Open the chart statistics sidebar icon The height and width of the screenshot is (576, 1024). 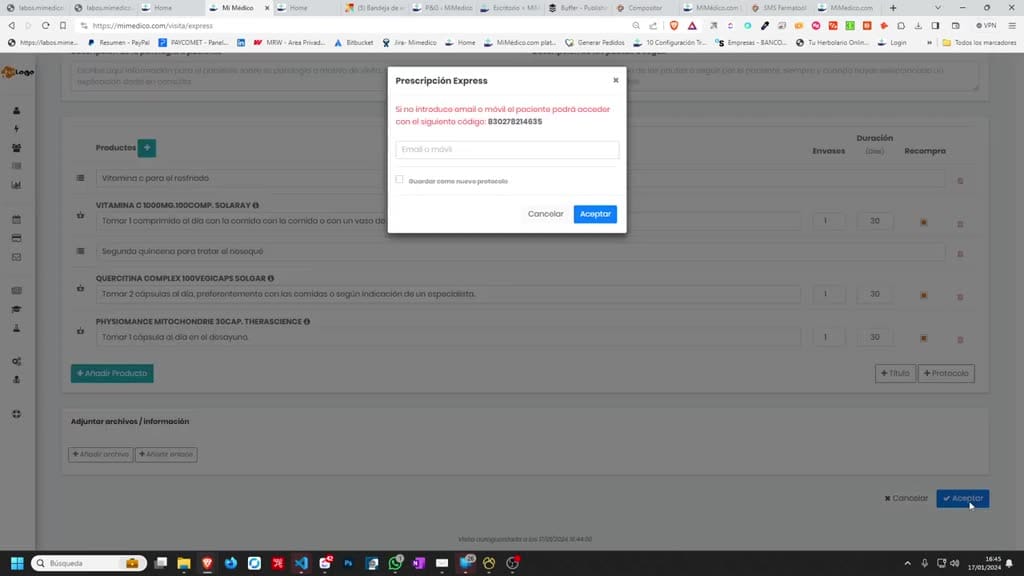[x=16, y=185]
